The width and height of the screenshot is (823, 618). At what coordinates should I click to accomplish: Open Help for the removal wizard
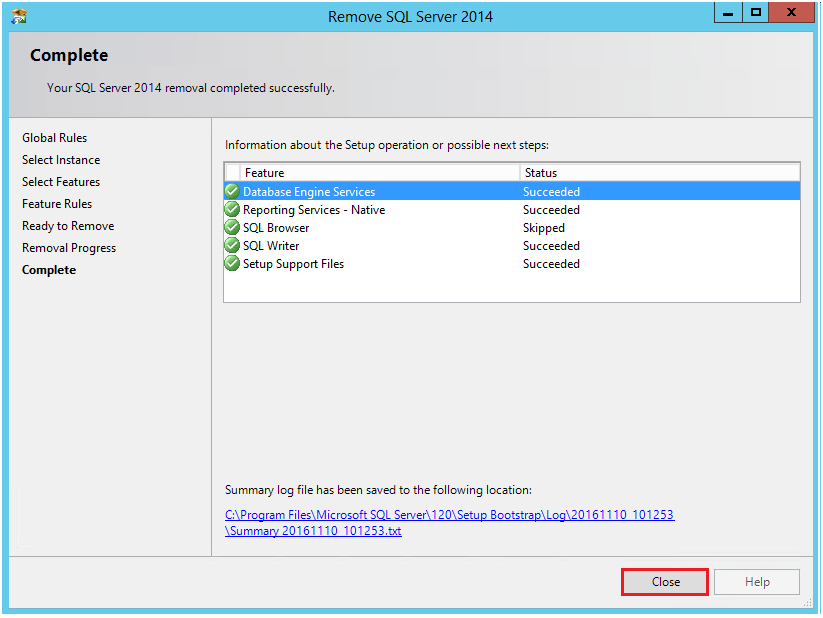(757, 582)
